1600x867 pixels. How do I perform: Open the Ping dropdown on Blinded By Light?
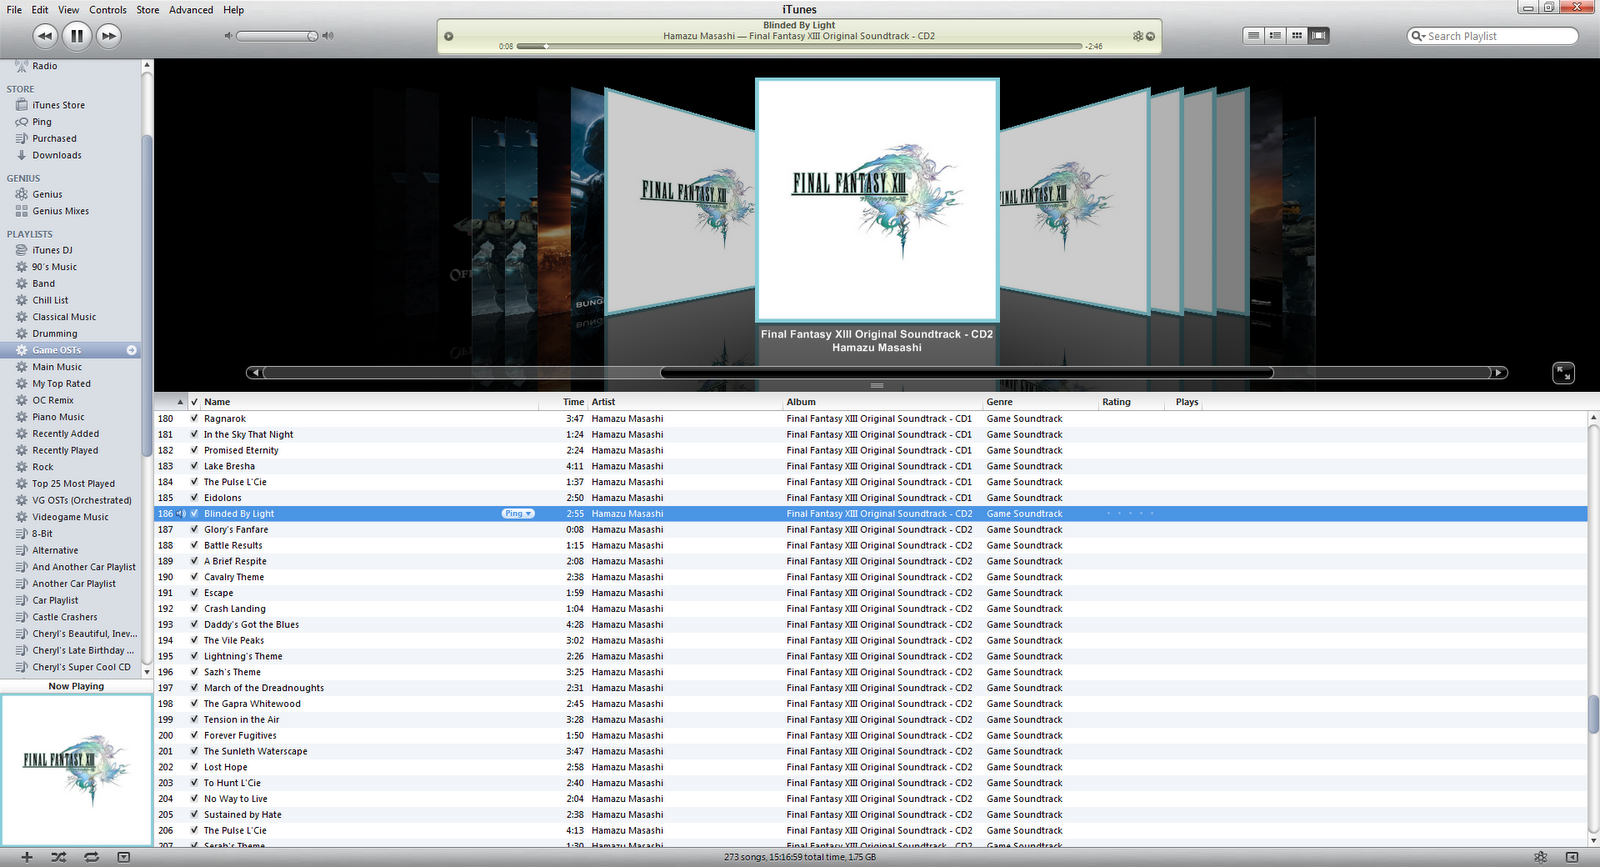point(518,514)
